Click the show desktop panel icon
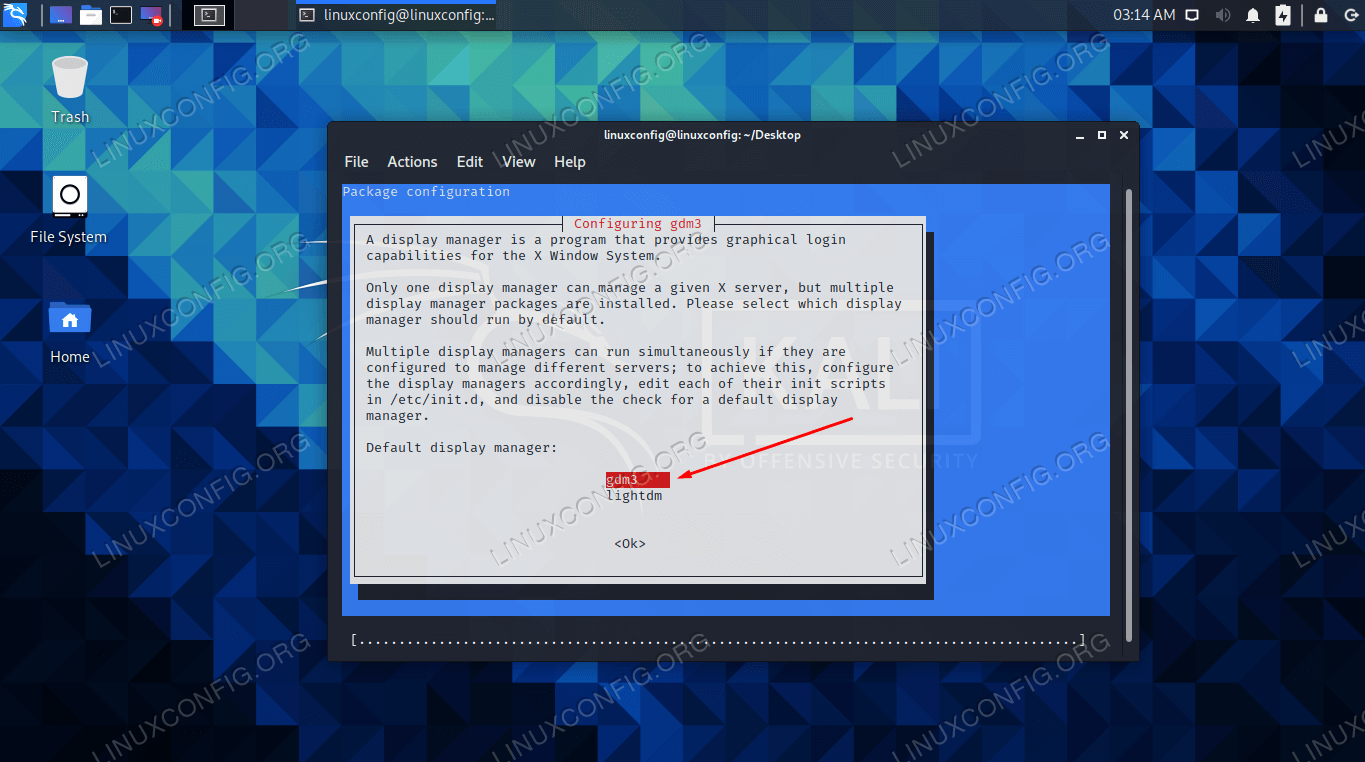This screenshot has height=762, width=1365. (61, 15)
